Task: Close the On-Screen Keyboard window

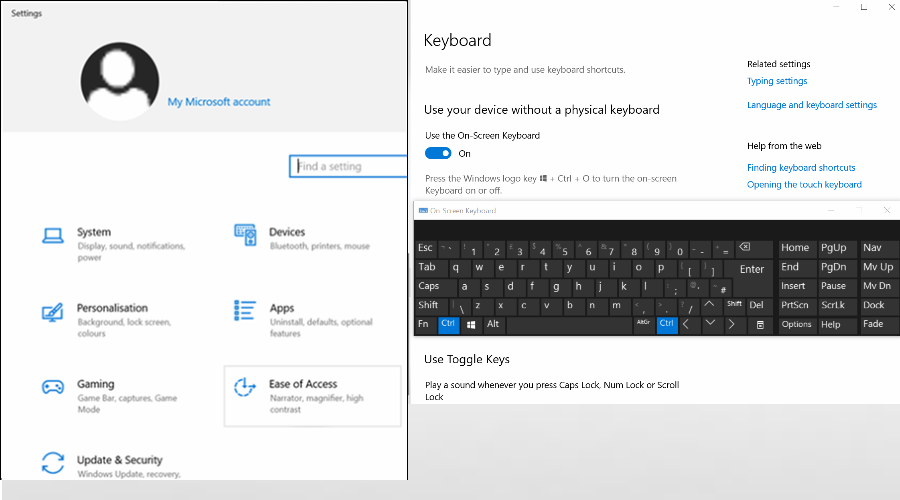Action: (x=887, y=211)
